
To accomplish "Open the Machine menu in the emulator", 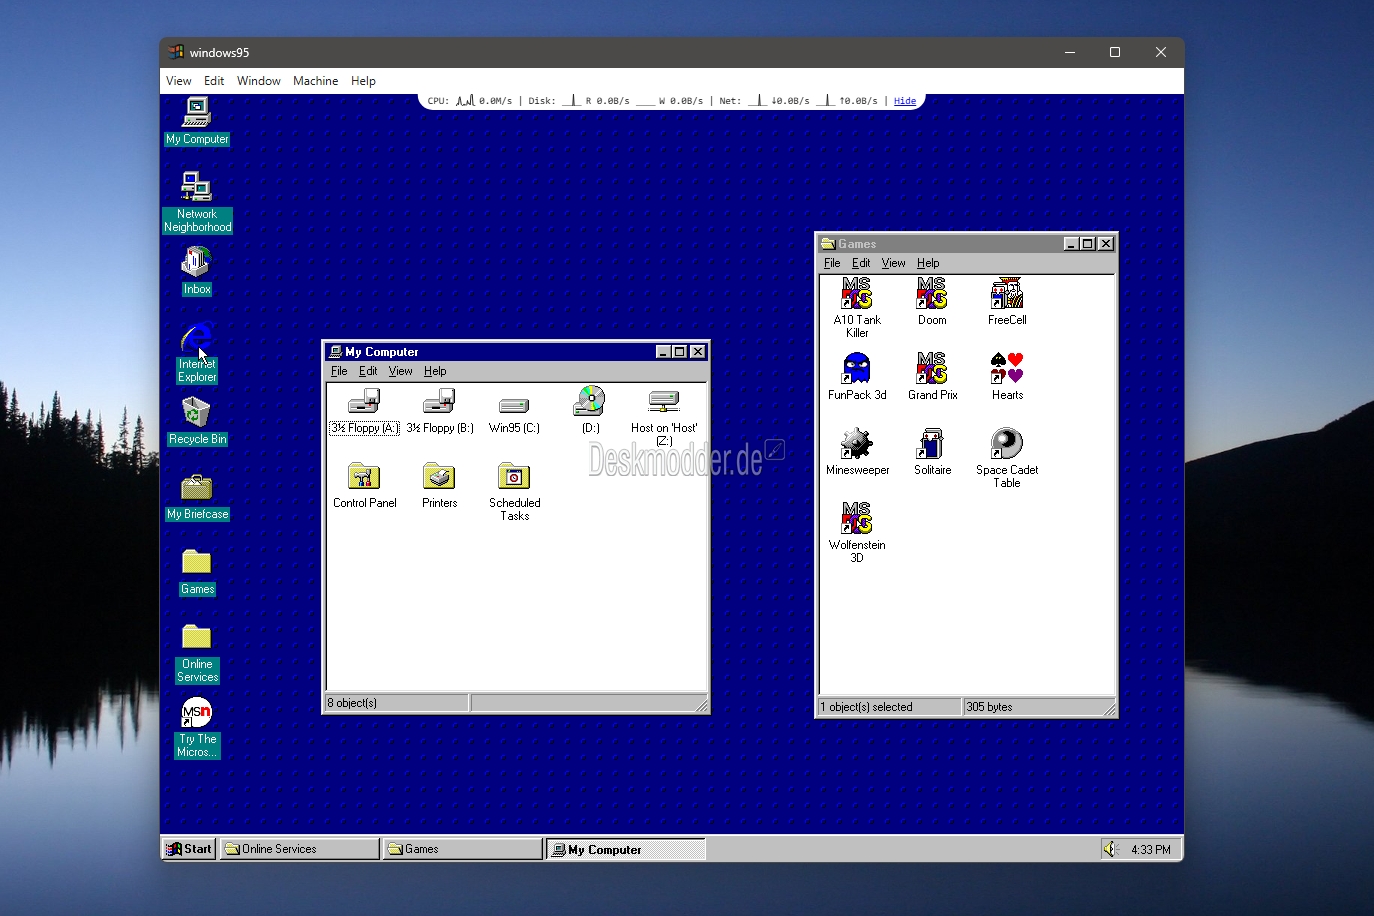I will coord(315,81).
